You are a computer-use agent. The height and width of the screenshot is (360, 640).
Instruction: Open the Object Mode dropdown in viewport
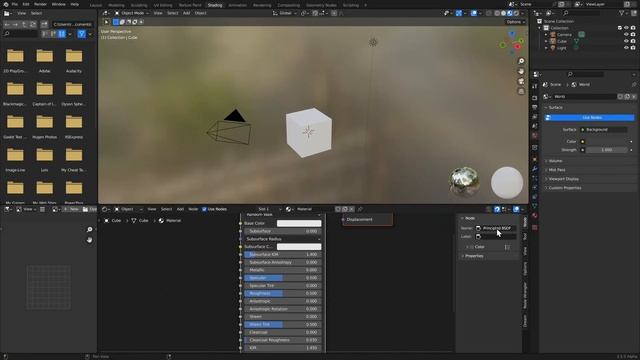(132, 13)
